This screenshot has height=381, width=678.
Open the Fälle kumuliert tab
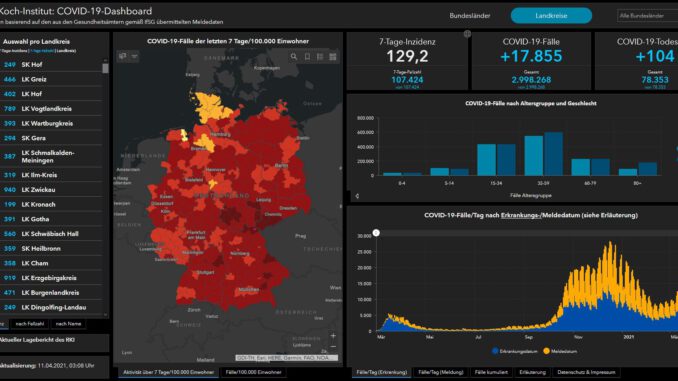click(491, 372)
